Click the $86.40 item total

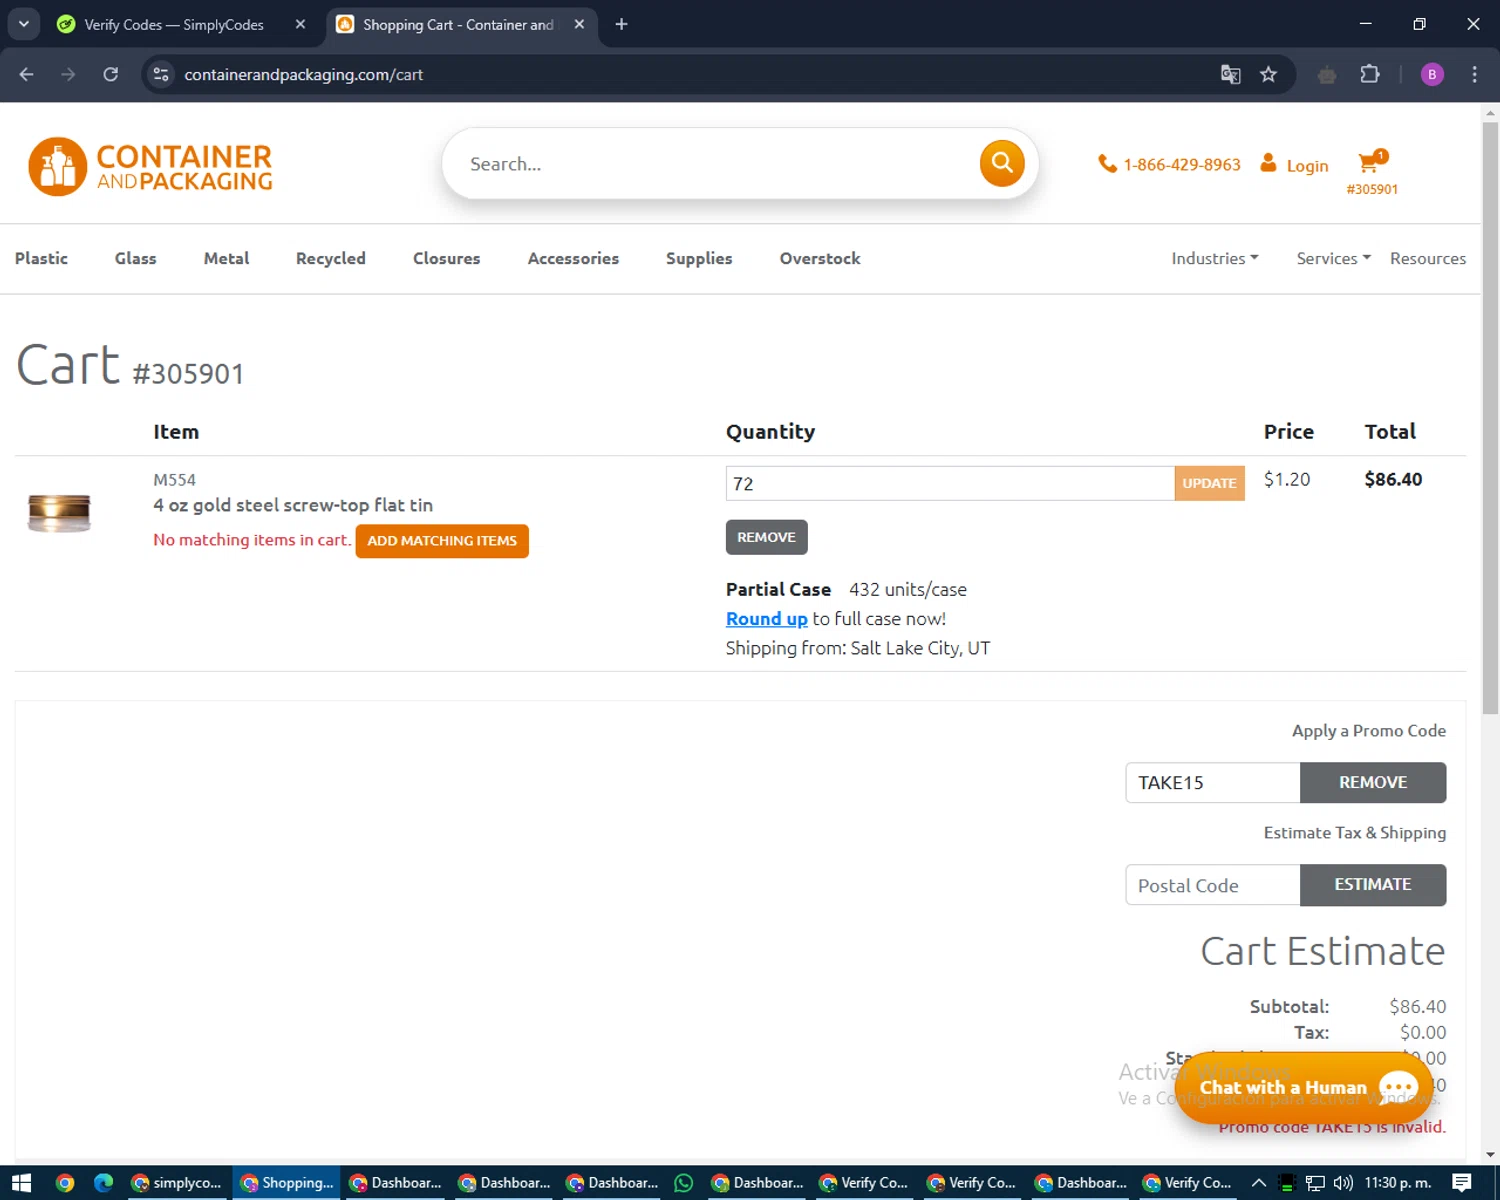1393,479
